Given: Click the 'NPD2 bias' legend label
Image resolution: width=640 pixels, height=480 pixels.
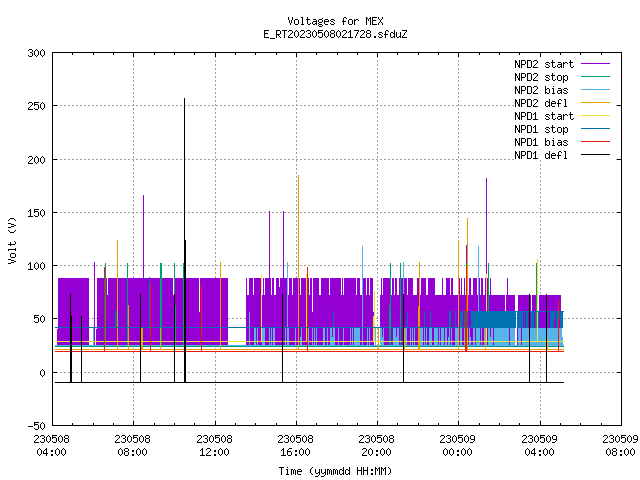Looking at the screenshot, I should pyautogui.click(x=541, y=90).
